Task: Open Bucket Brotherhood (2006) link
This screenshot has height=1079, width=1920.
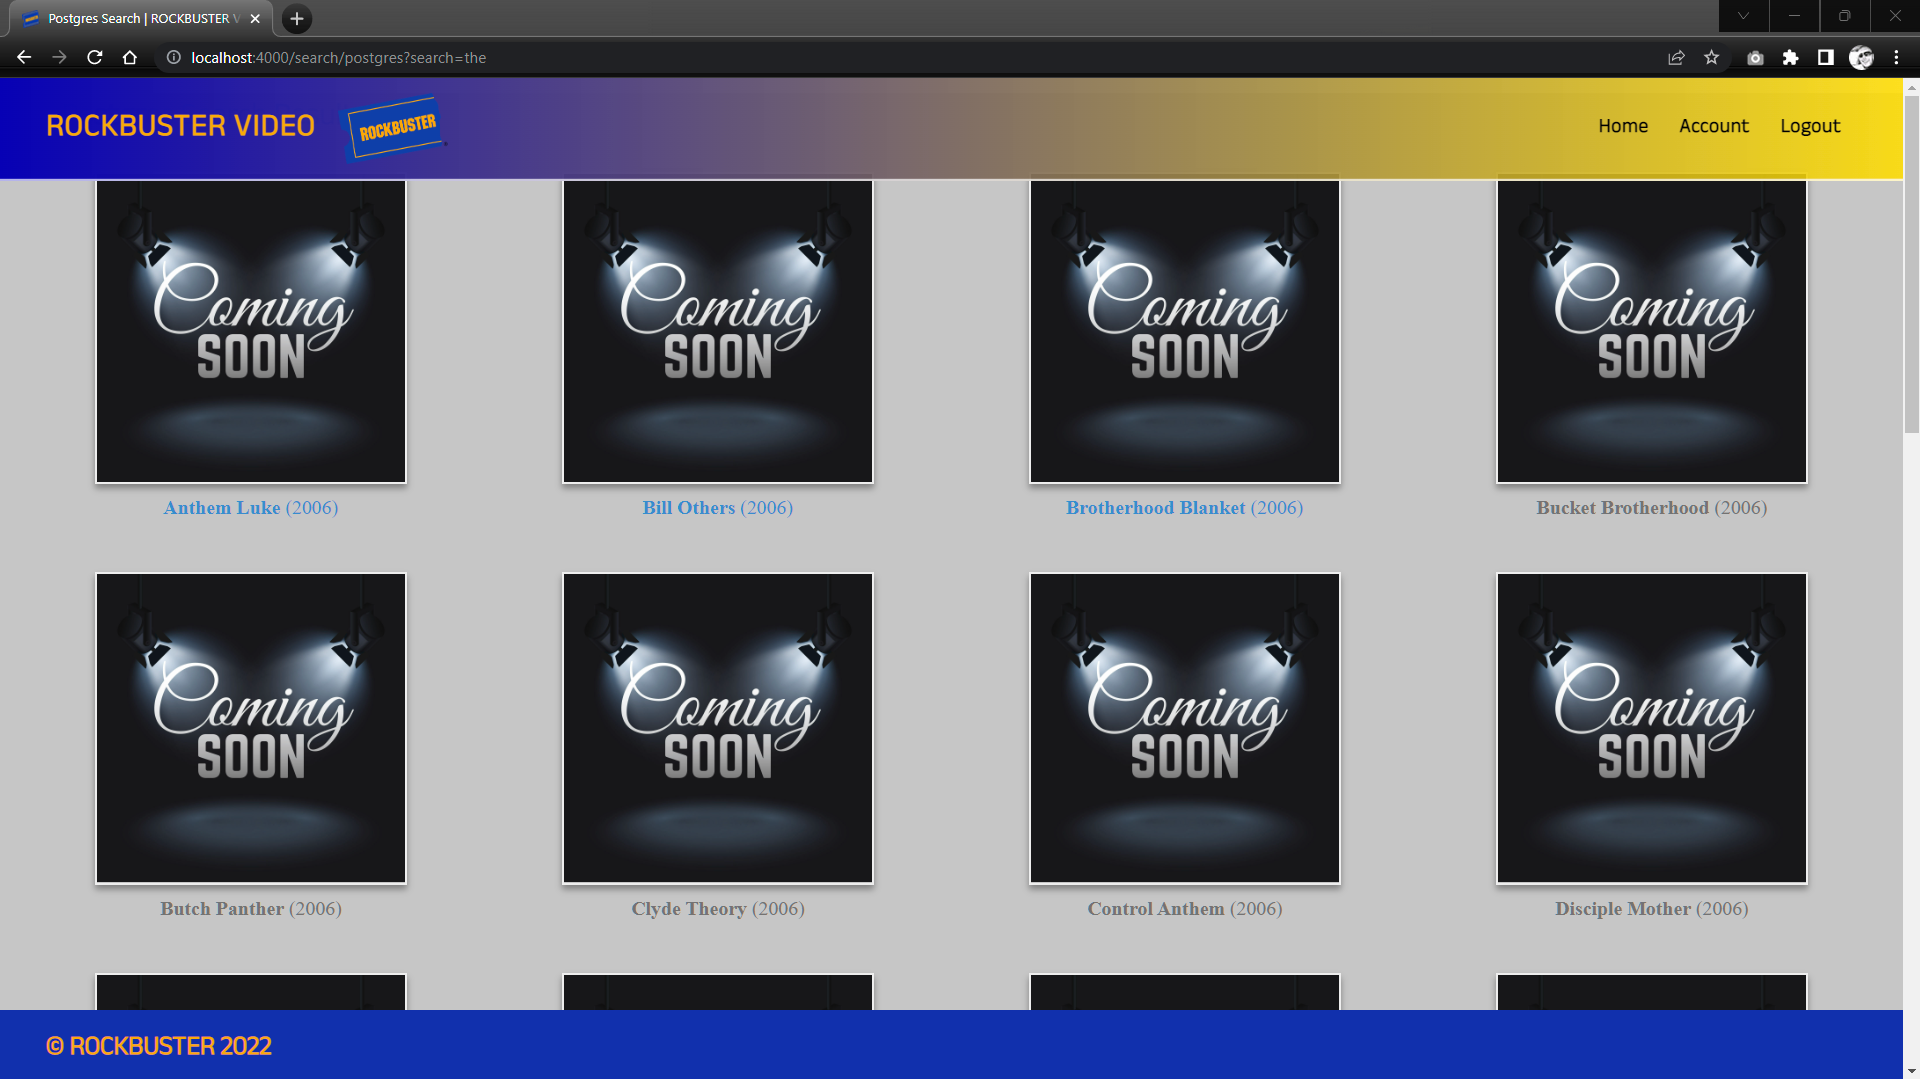Action: tap(1652, 508)
